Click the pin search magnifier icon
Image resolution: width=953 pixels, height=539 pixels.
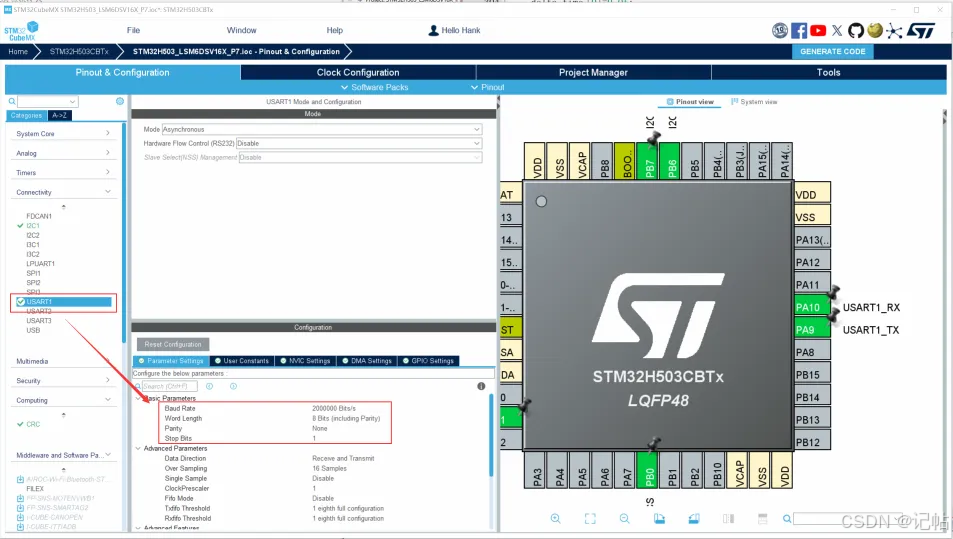point(787,518)
